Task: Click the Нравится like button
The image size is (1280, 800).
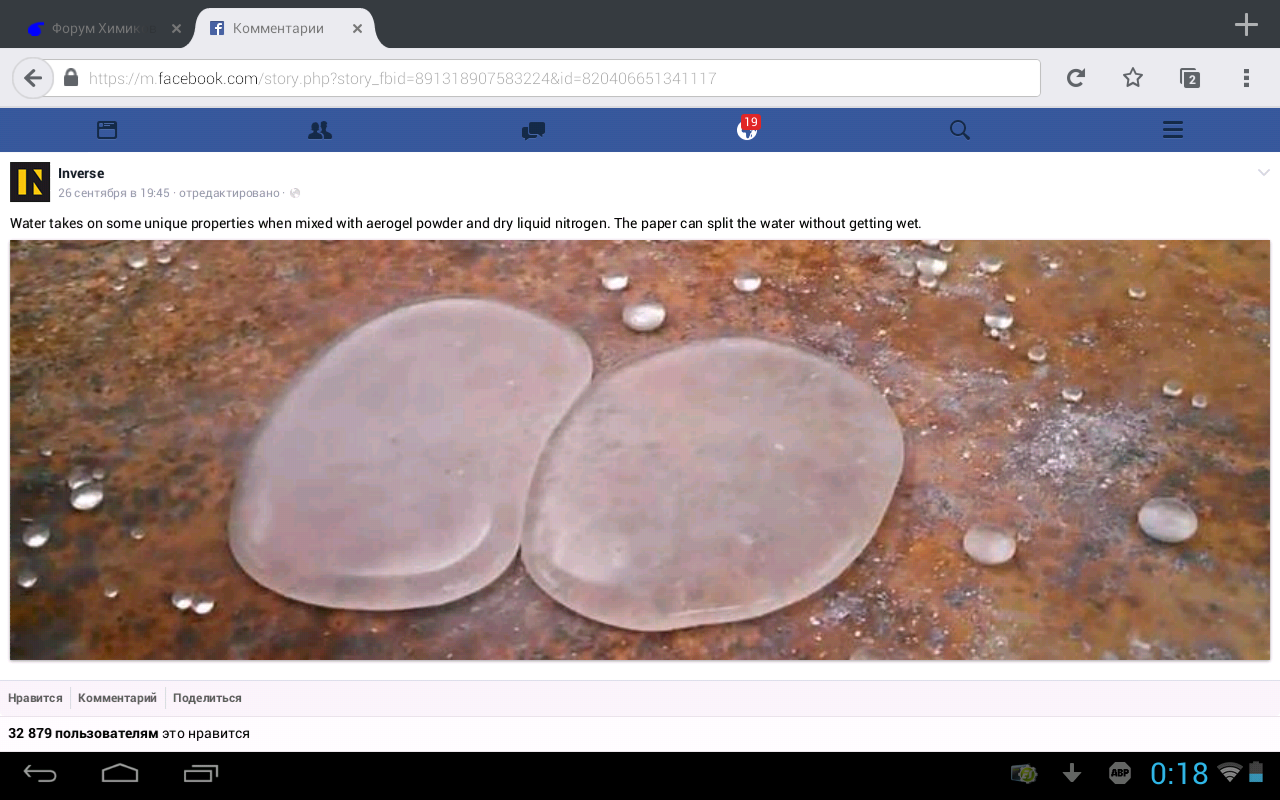Action: point(35,698)
